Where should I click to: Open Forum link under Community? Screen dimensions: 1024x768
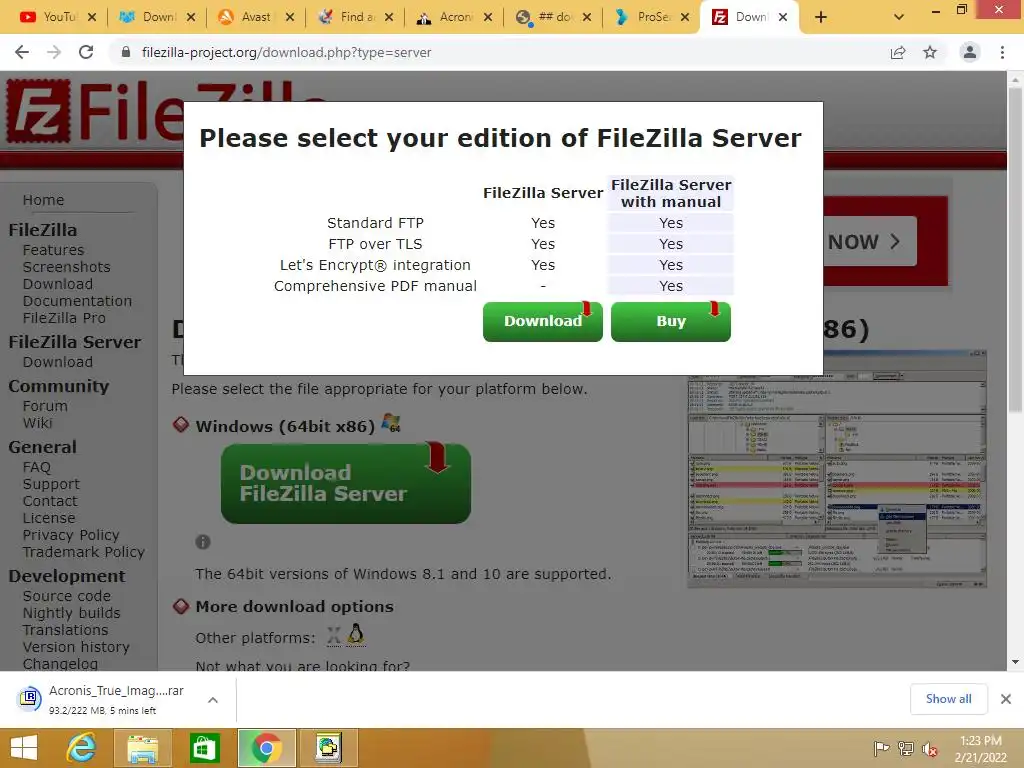pyautogui.click(x=45, y=406)
